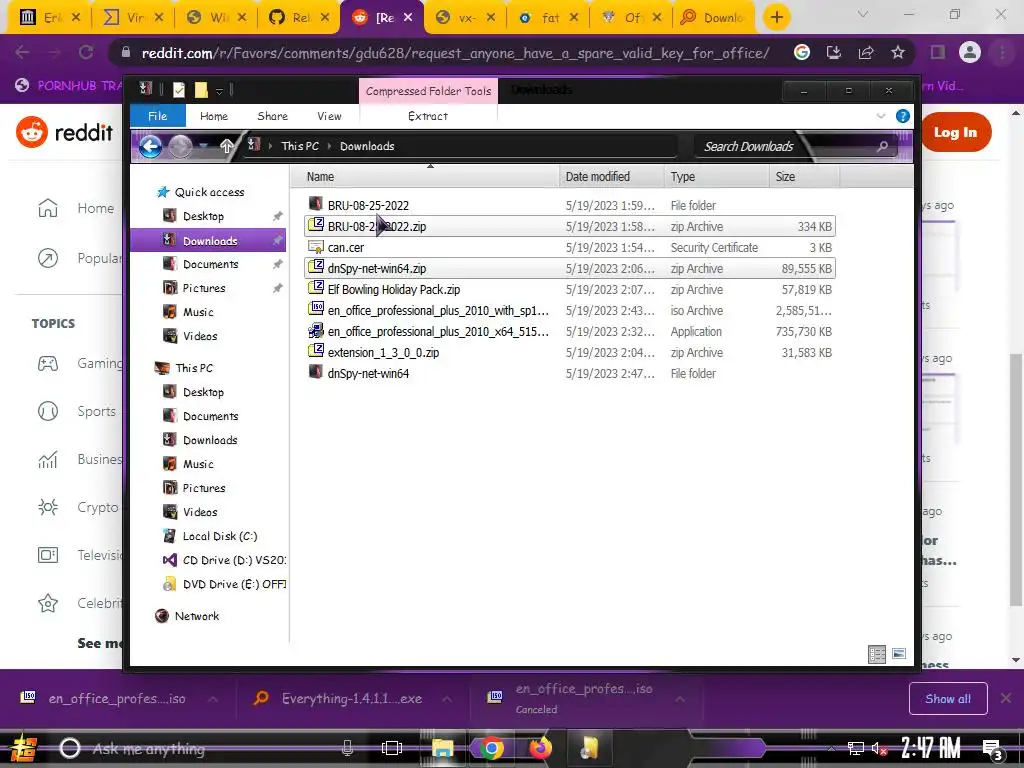Click Chrome install app download icon
Viewport: 1024px width, 768px height.
coord(834,52)
